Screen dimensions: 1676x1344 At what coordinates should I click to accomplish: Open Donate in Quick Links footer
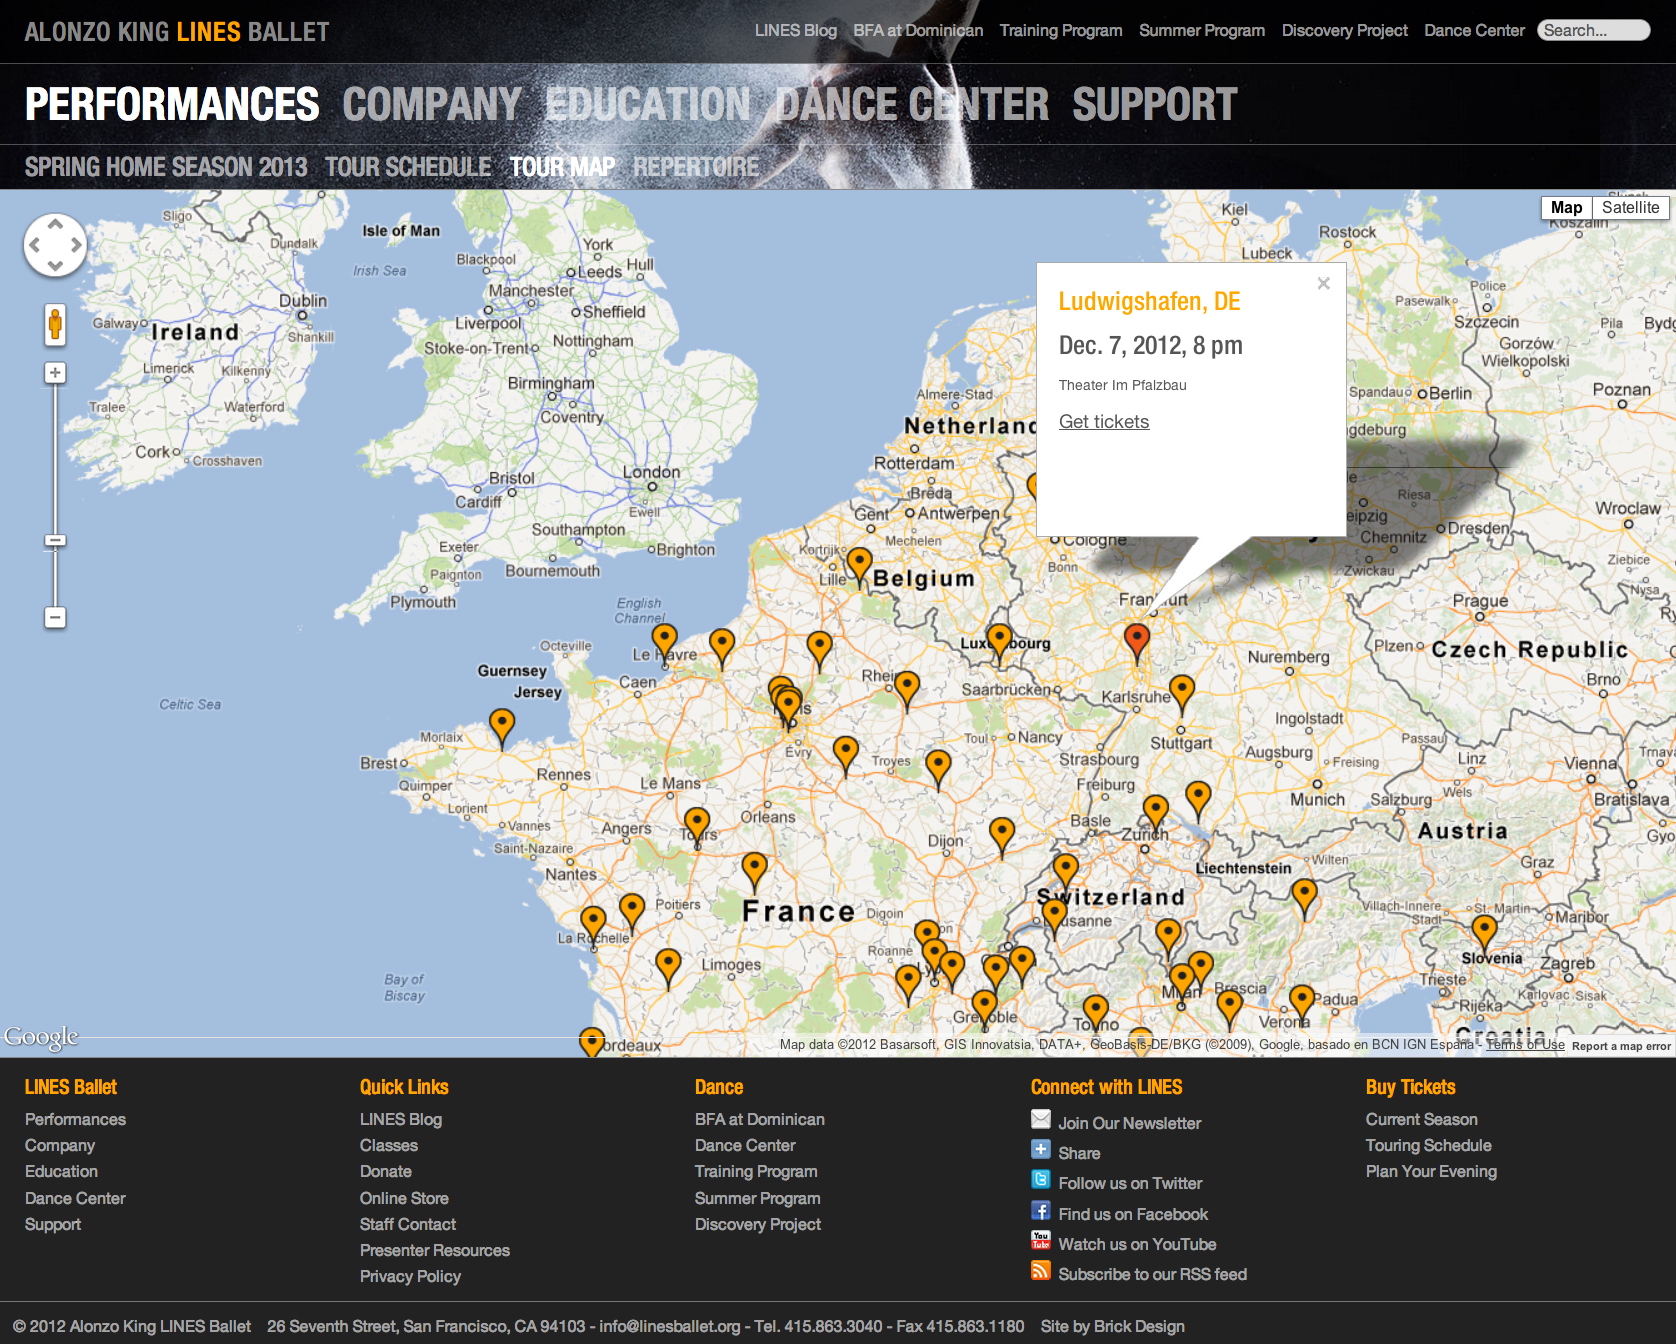click(386, 1171)
